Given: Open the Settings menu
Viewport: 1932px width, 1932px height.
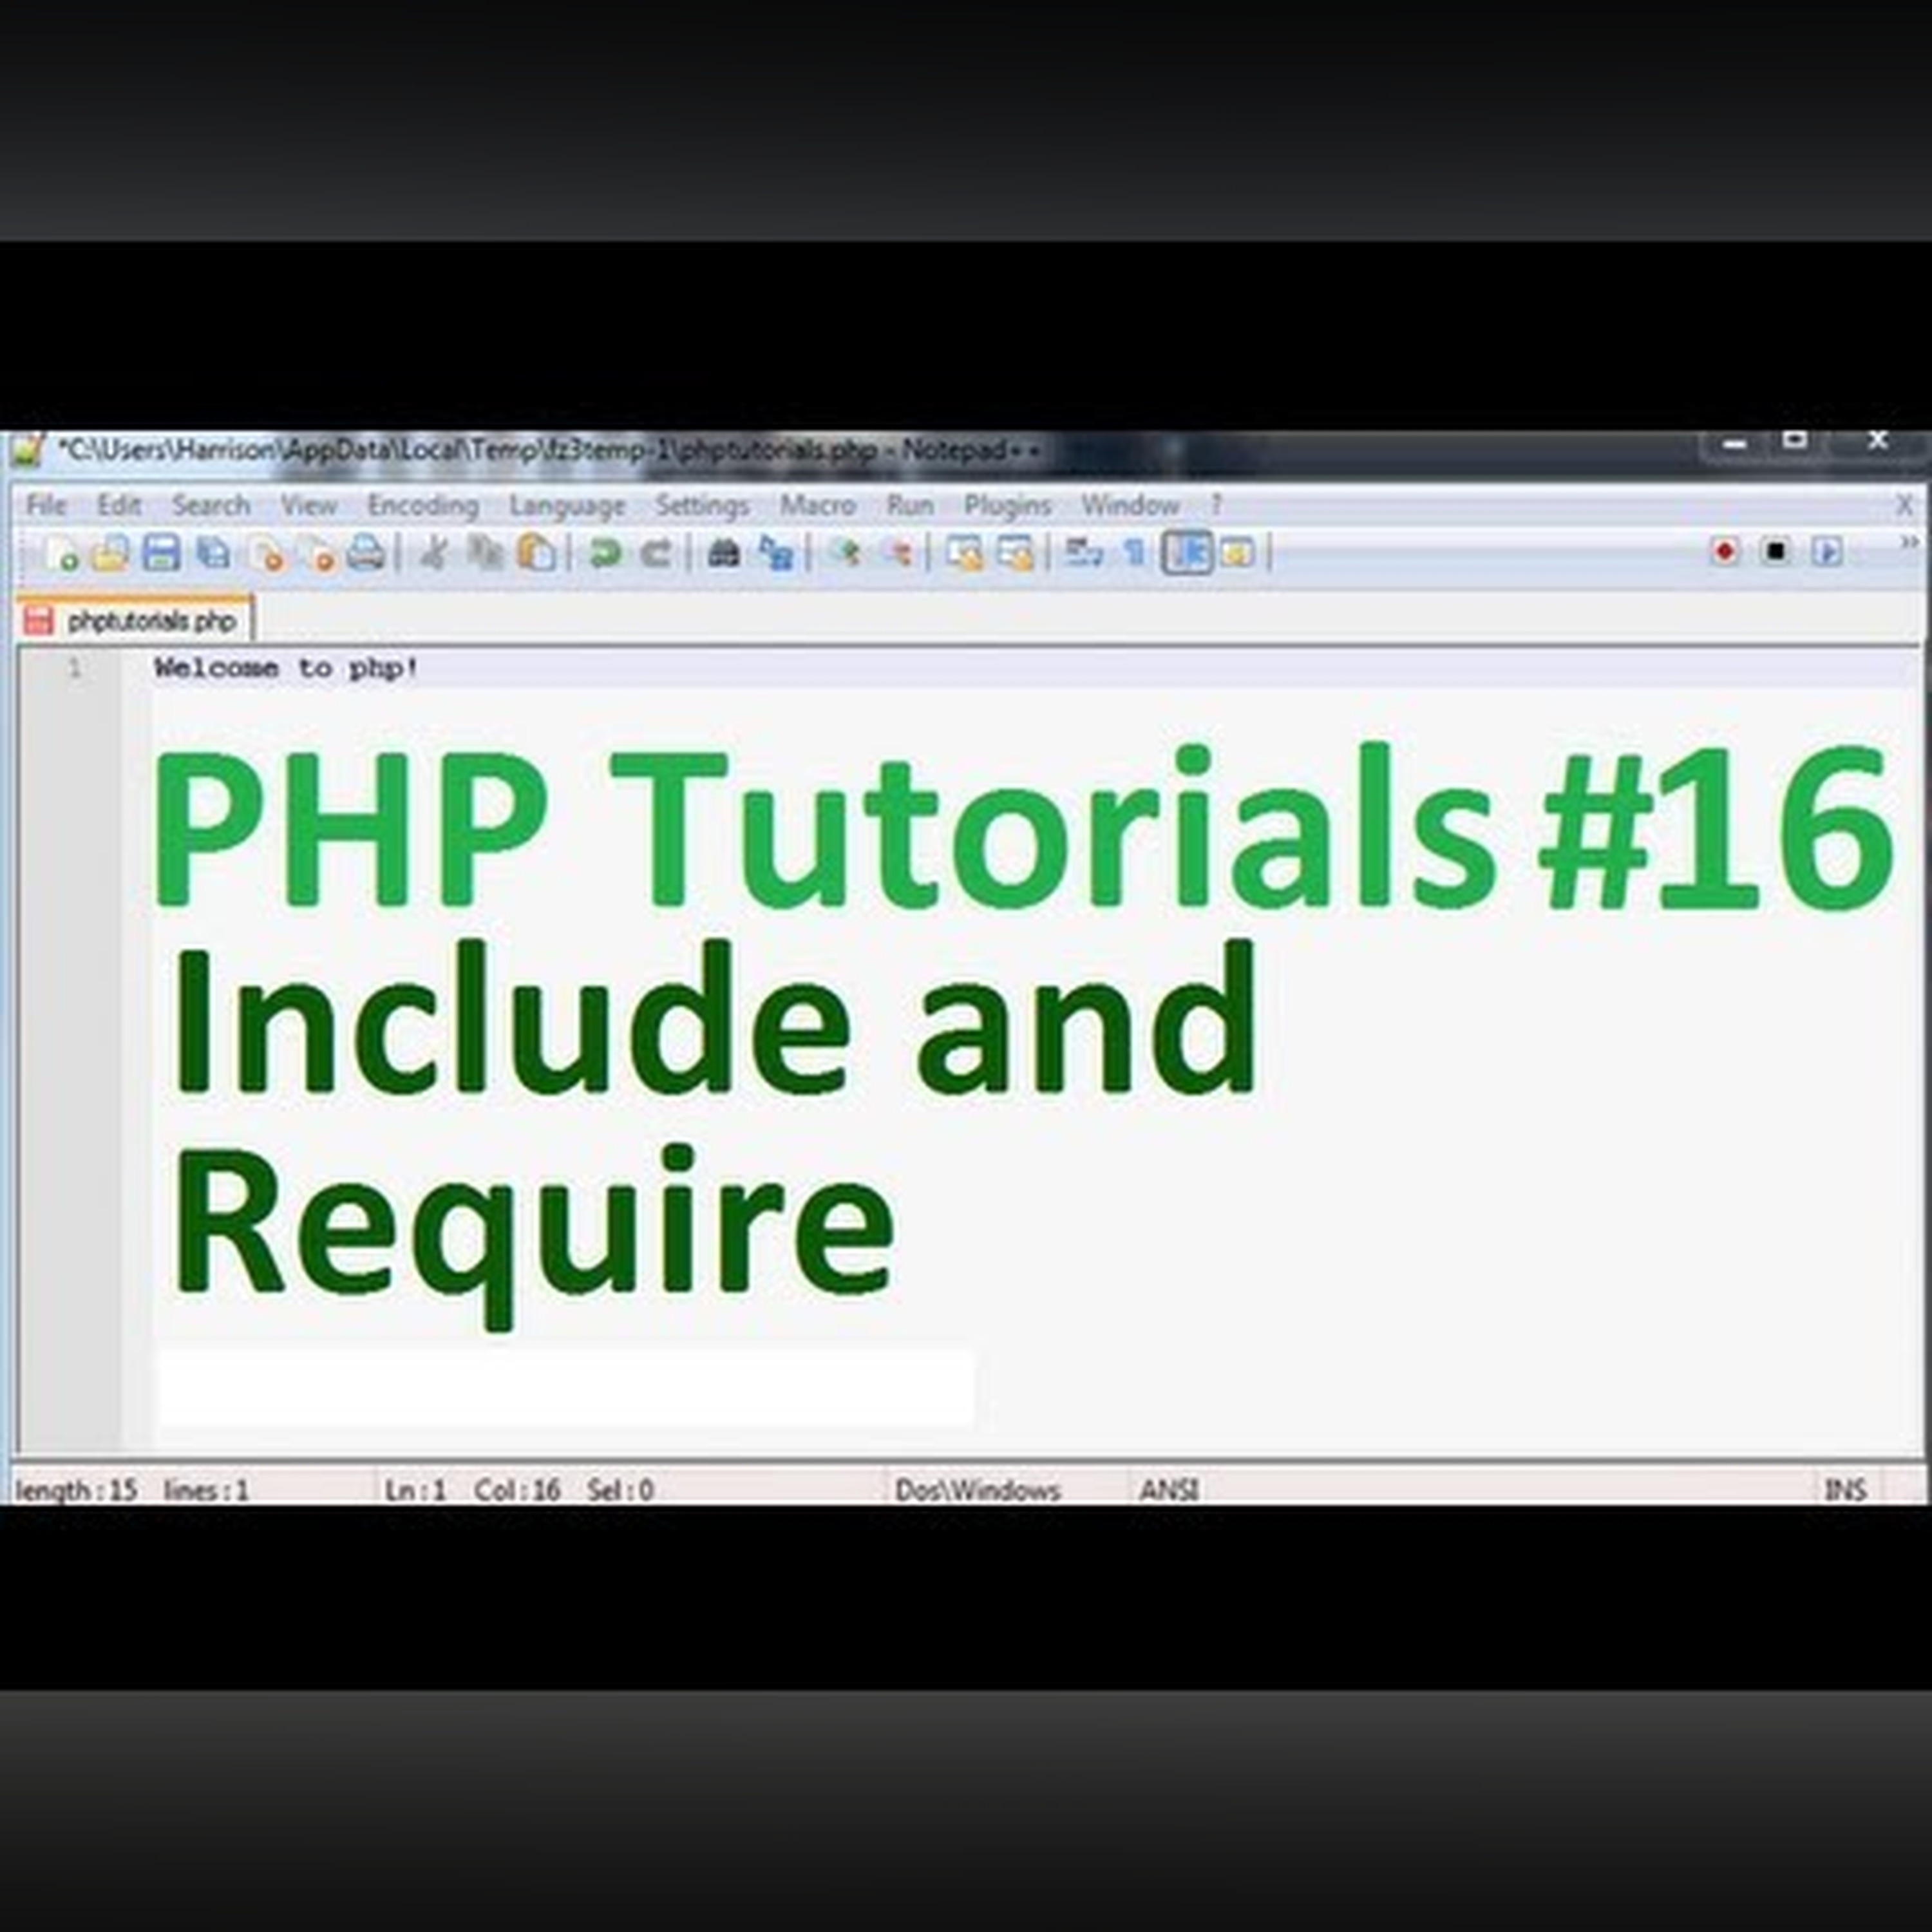Looking at the screenshot, I should (702, 506).
